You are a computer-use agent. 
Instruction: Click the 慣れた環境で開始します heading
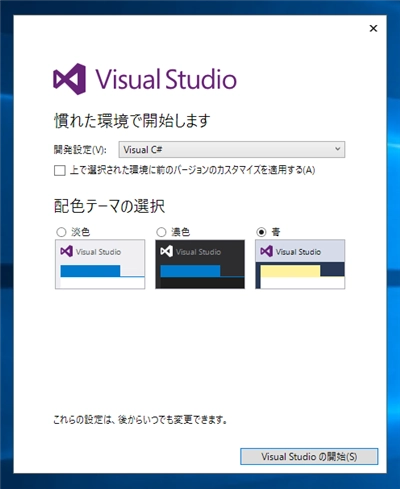pyautogui.click(x=132, y=121)
